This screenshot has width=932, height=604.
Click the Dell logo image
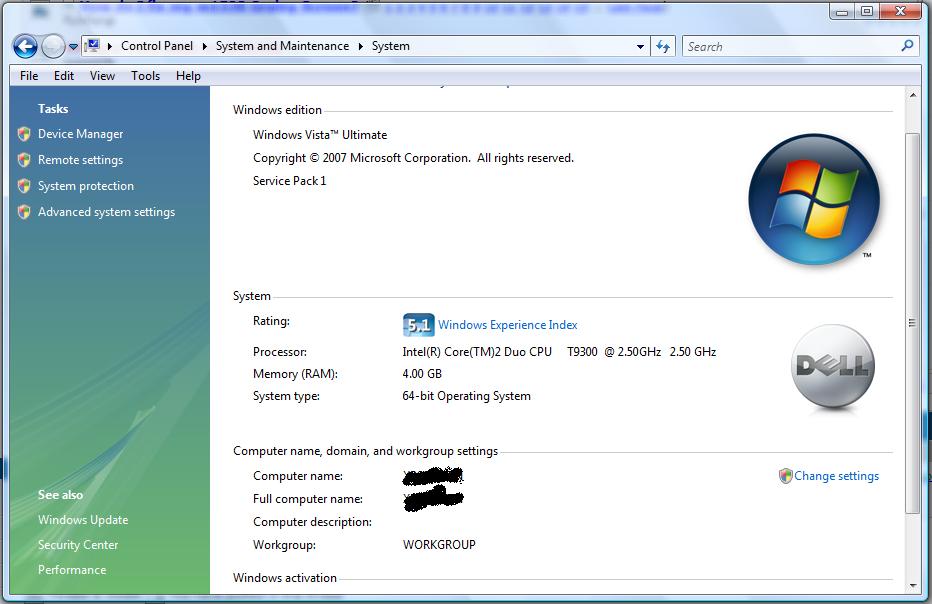tap(833, 366)
